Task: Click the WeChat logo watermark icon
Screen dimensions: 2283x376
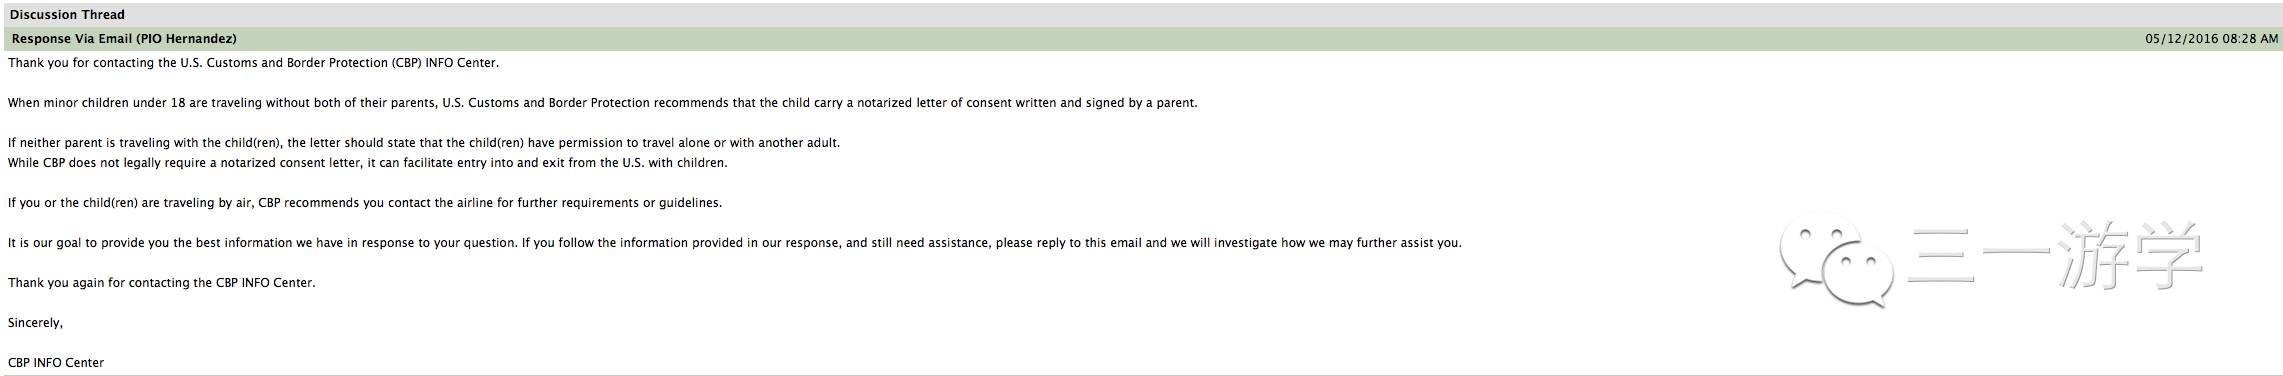Action: [x=1836, y=263]
